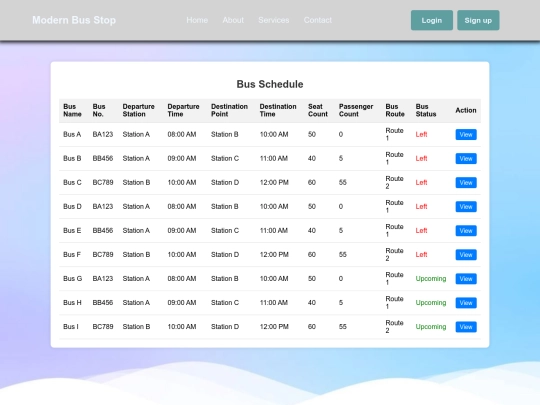Viewport: 540px width, 405px height.
Task: Select Upcoming status in Bus I row
Action: [431, 327]
